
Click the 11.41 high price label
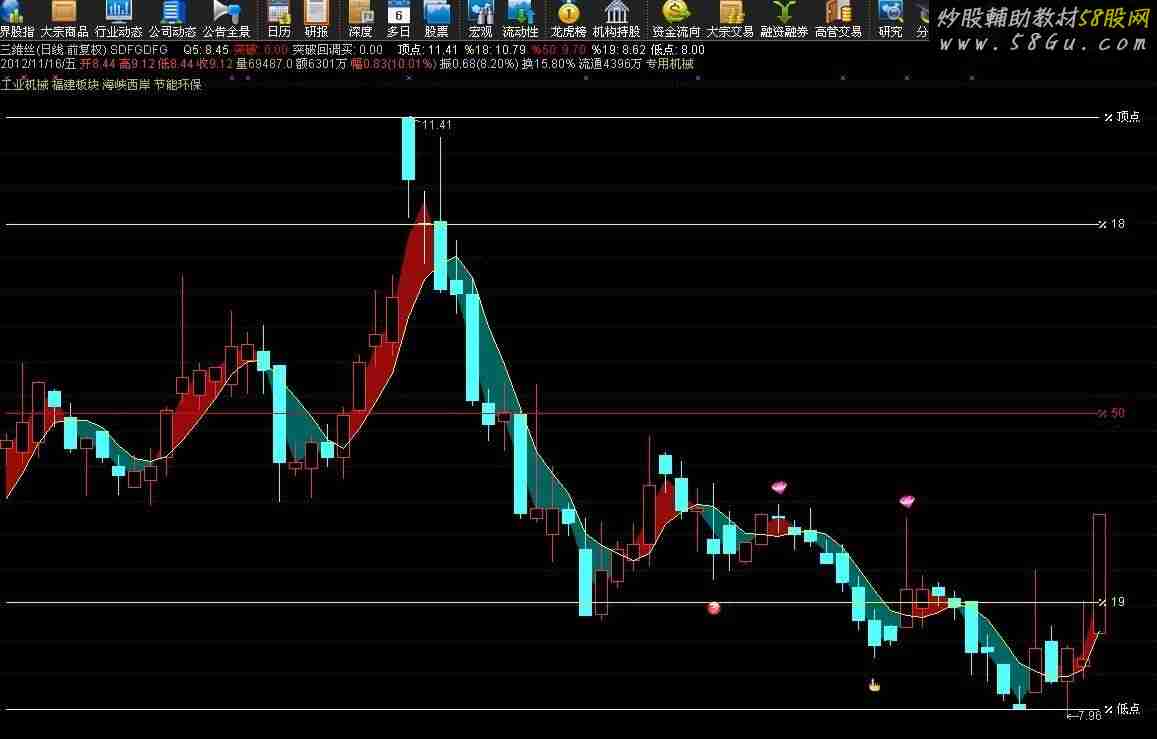tap(436, 125)
